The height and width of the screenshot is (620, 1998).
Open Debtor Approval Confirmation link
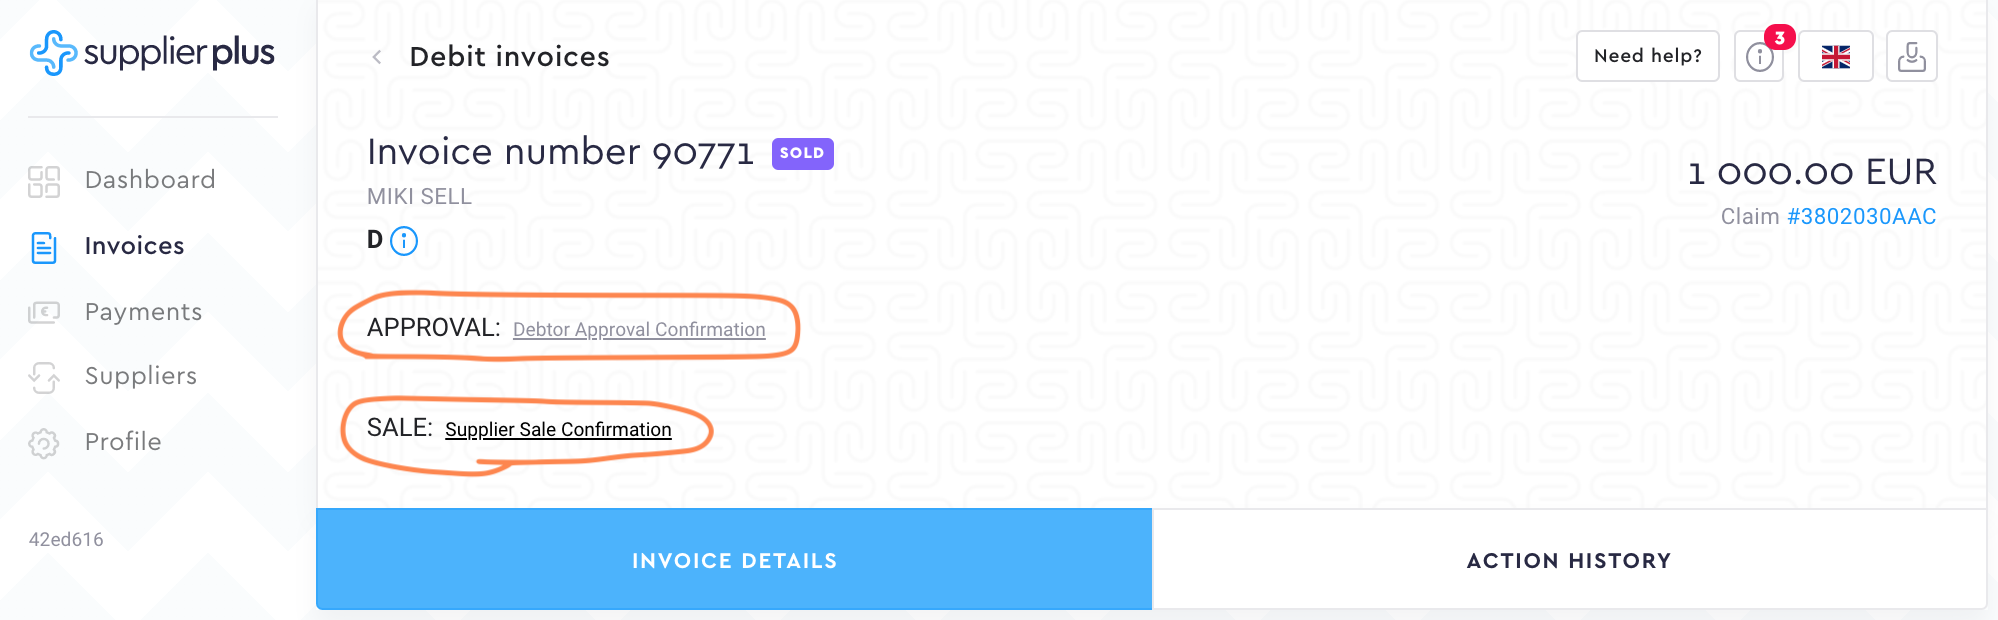639,330
